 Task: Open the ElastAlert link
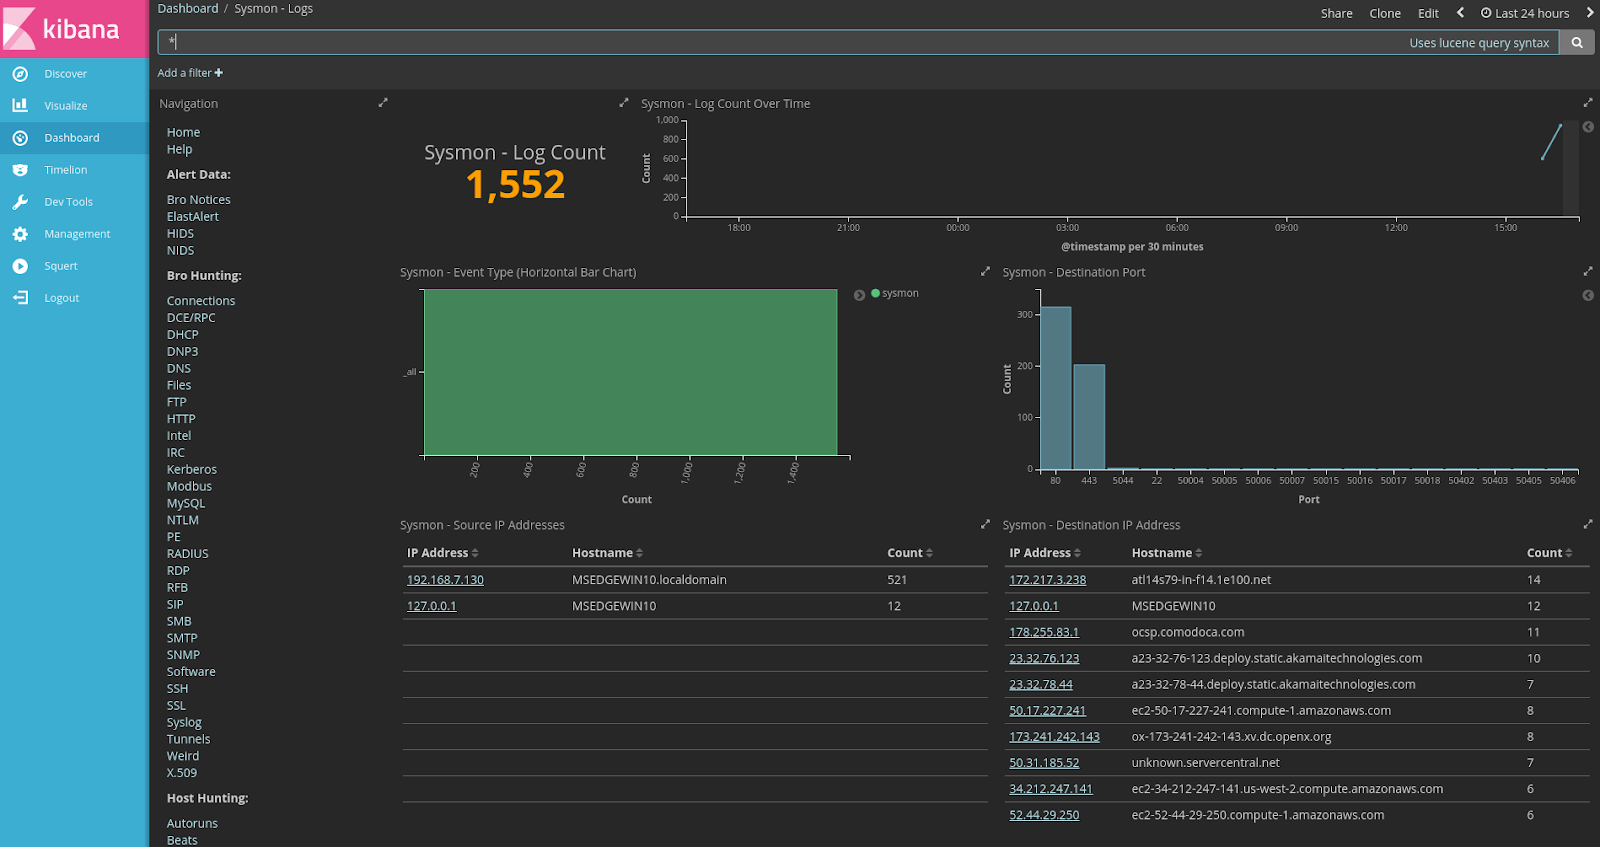point(192,217)
